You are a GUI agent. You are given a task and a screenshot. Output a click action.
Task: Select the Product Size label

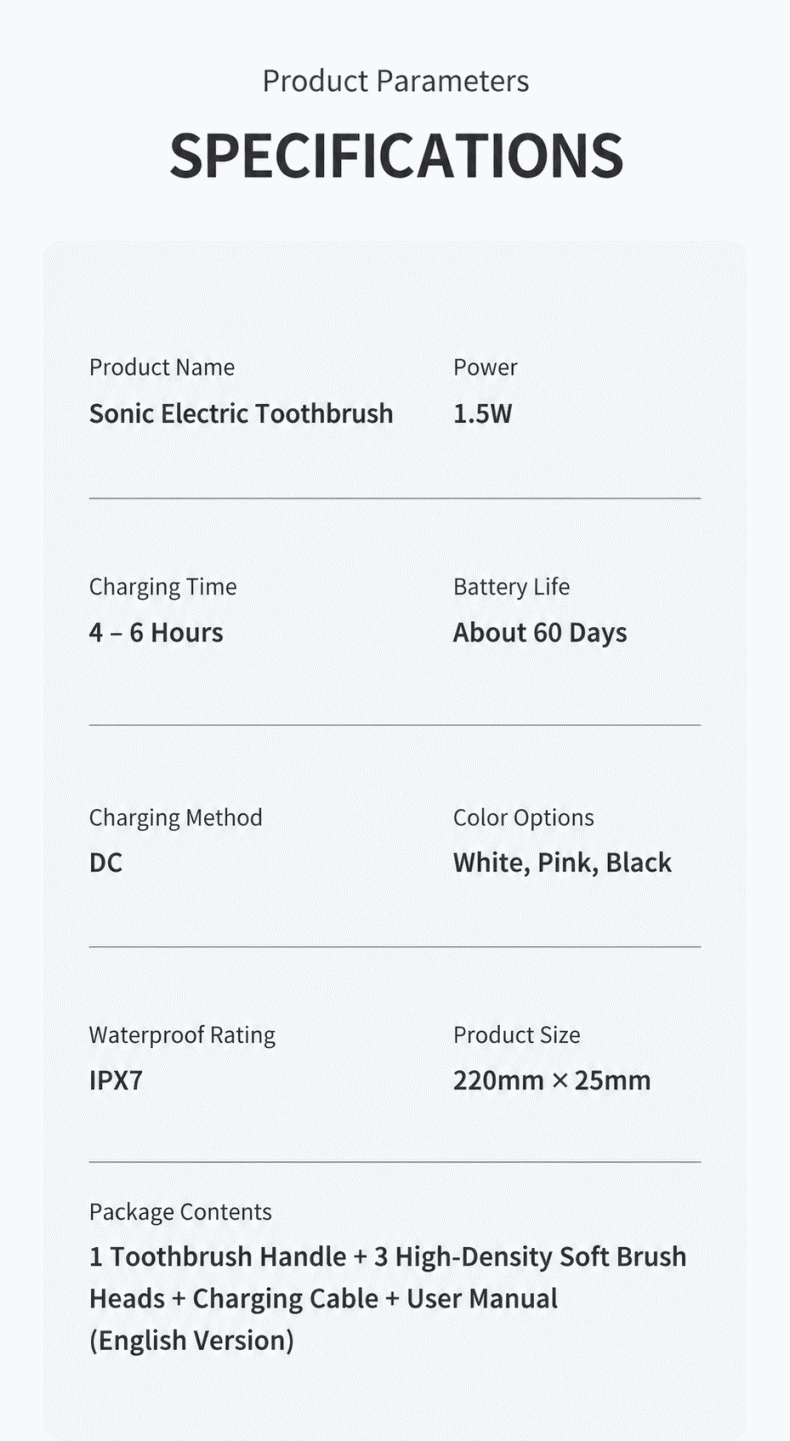pos(517,1035)
